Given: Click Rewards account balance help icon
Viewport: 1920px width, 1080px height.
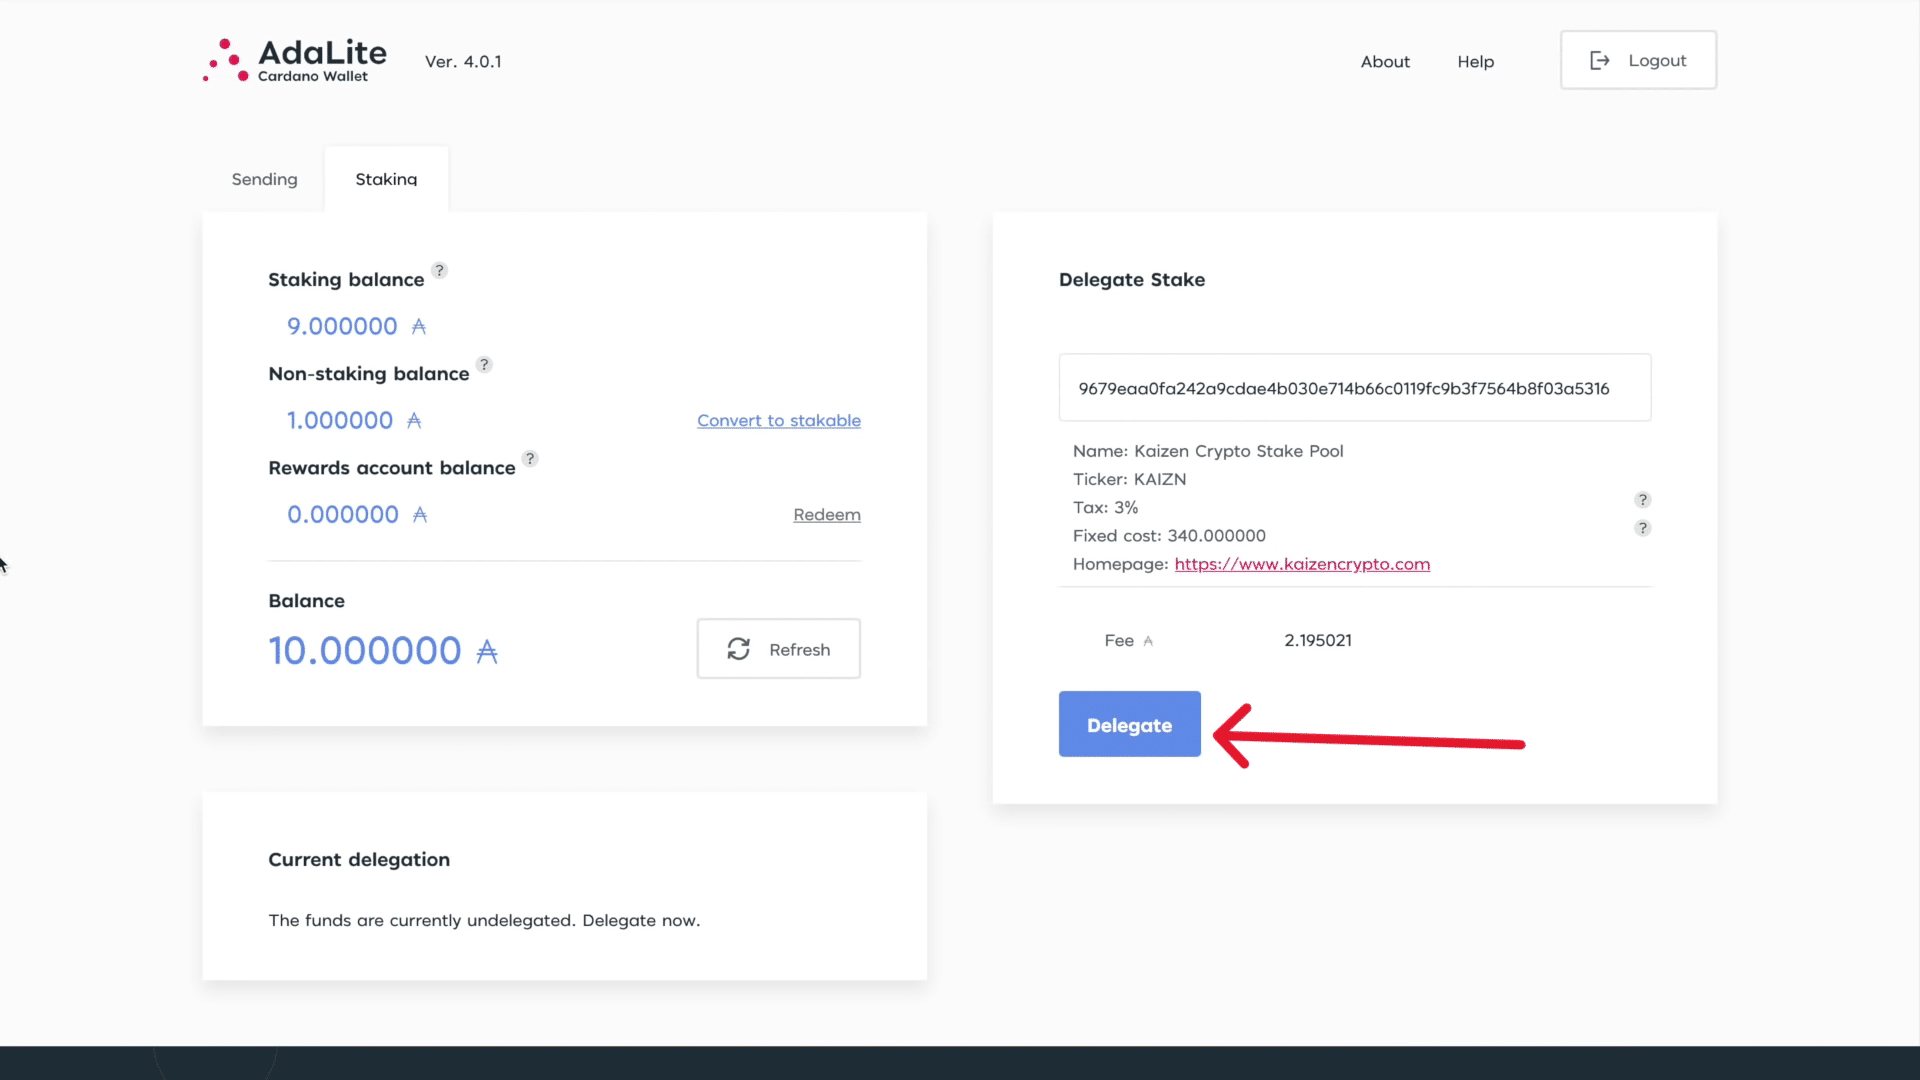Looking at the screenshot, I should 530,458.
